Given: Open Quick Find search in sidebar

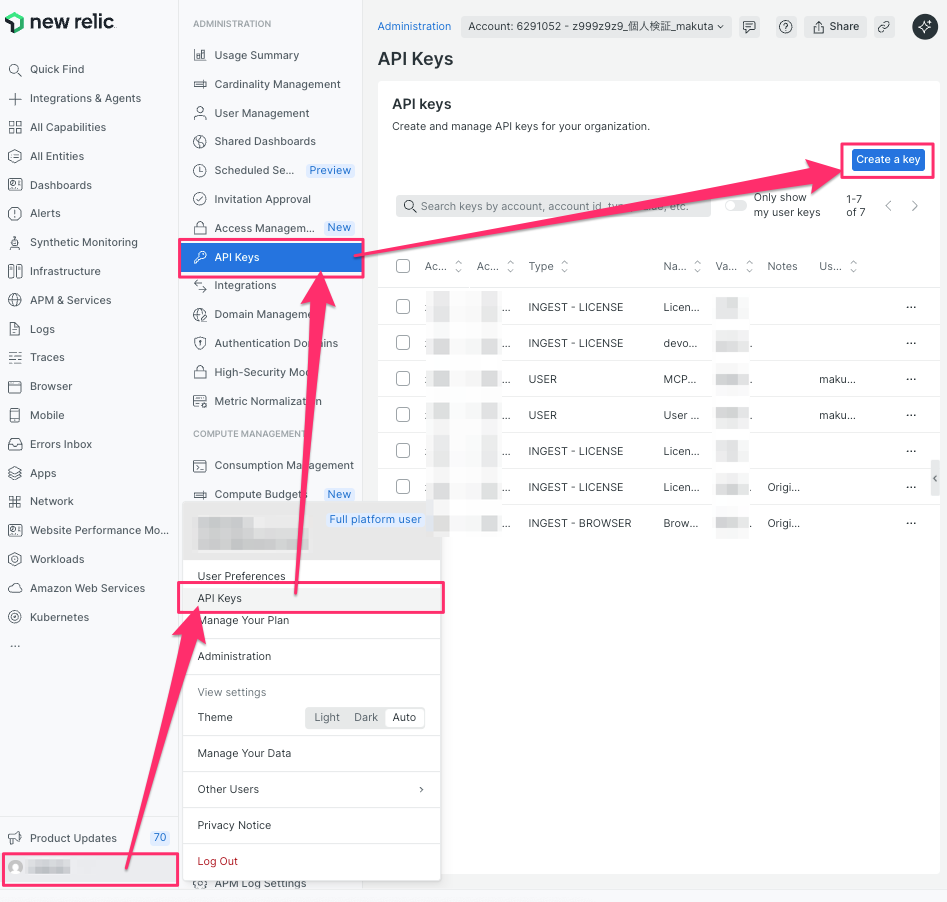Looking at the screenshot, I should pos(57,70).
